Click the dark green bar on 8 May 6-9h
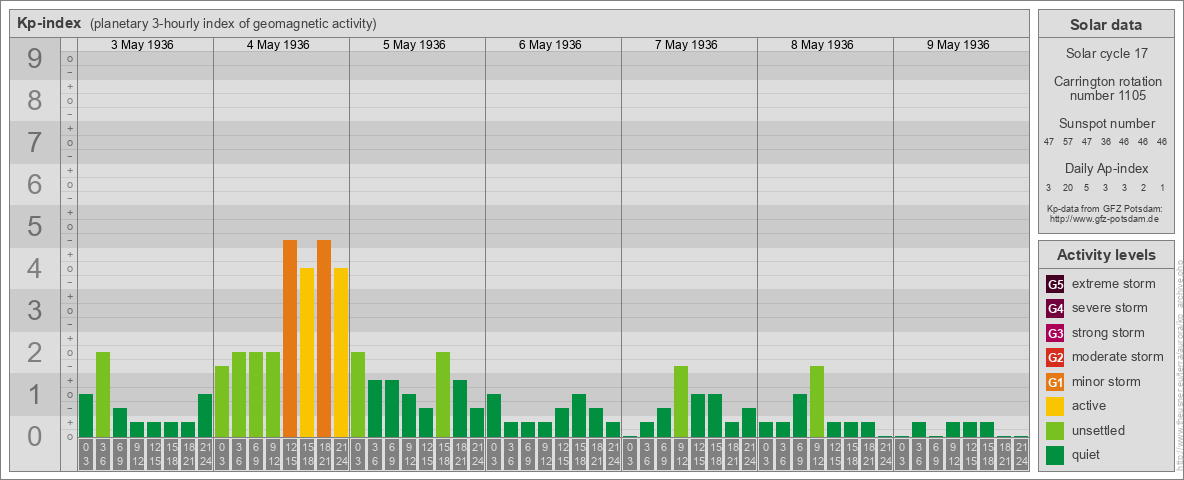Screen dimensions: 1184x480 tap(799, 416)
